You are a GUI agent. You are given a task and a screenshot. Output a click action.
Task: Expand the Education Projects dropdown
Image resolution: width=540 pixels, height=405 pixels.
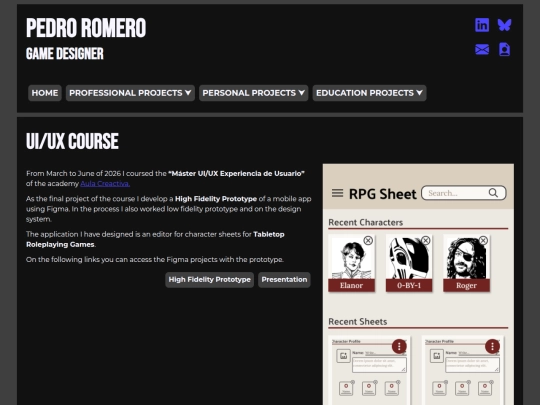point(369,93)
